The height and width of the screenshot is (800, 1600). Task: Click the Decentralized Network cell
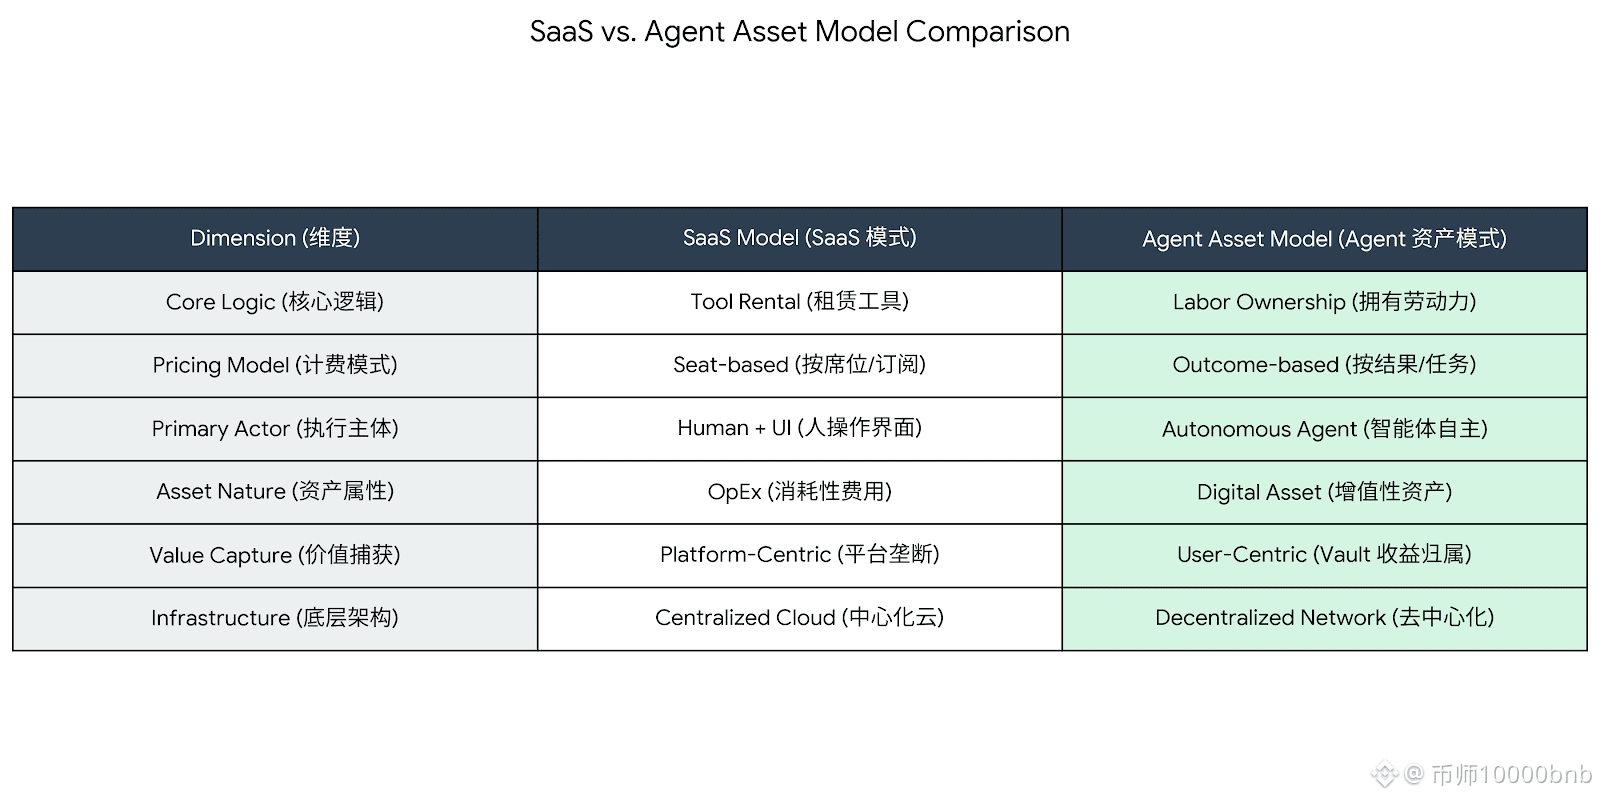[x=1324, y=618]
